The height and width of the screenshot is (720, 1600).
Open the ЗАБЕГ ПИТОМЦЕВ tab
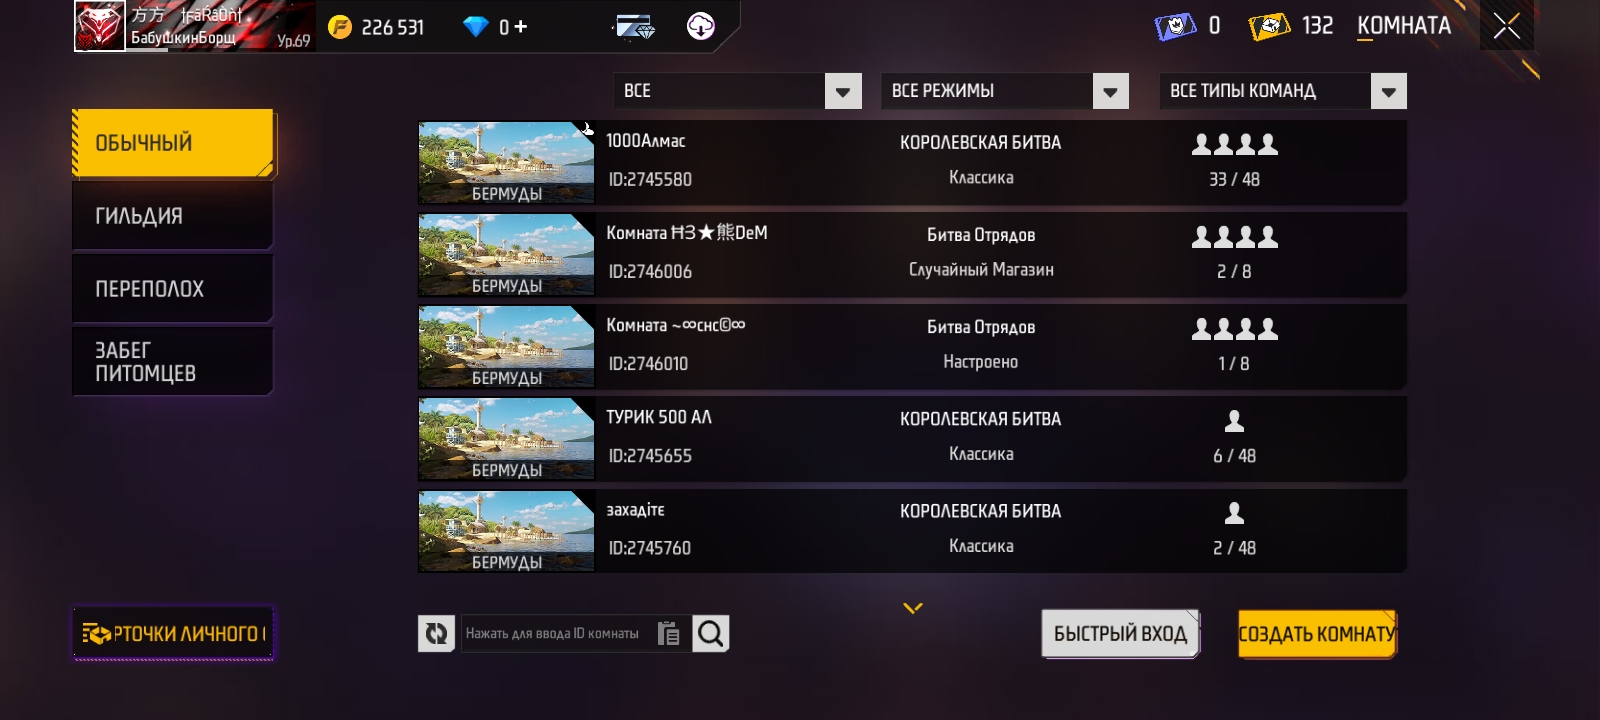click(172, 362)
